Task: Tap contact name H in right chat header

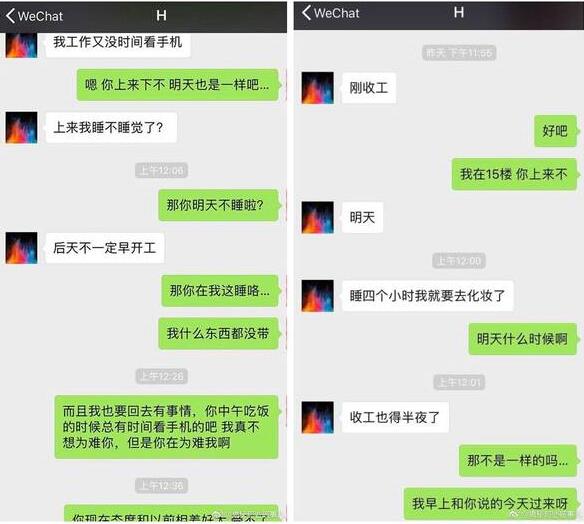Action: click(x=459, y=13)
